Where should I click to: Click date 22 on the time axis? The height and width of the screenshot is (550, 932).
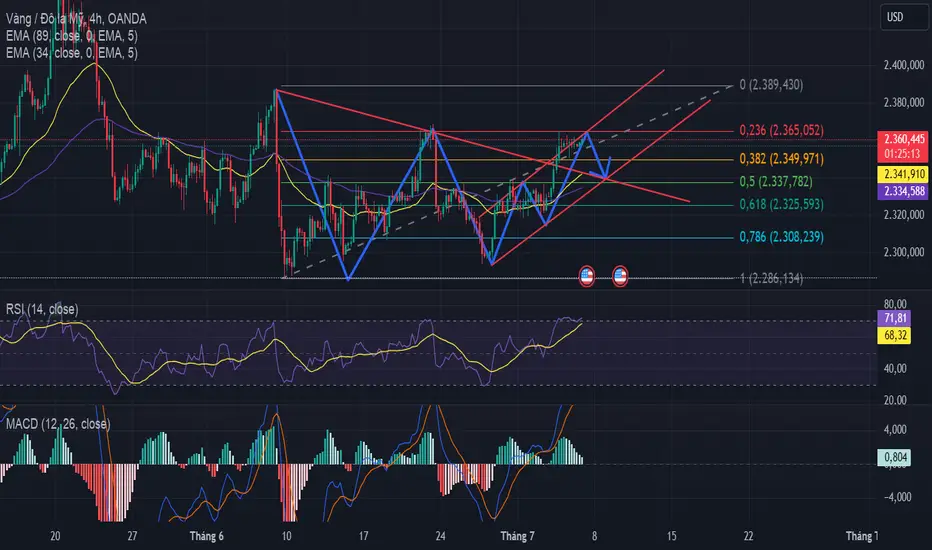[x=748, y=536]
